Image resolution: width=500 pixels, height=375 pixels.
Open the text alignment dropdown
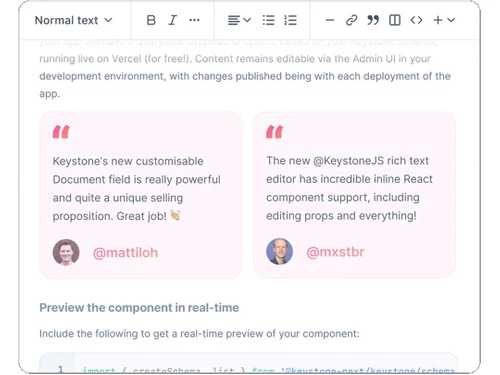(239, 20)
